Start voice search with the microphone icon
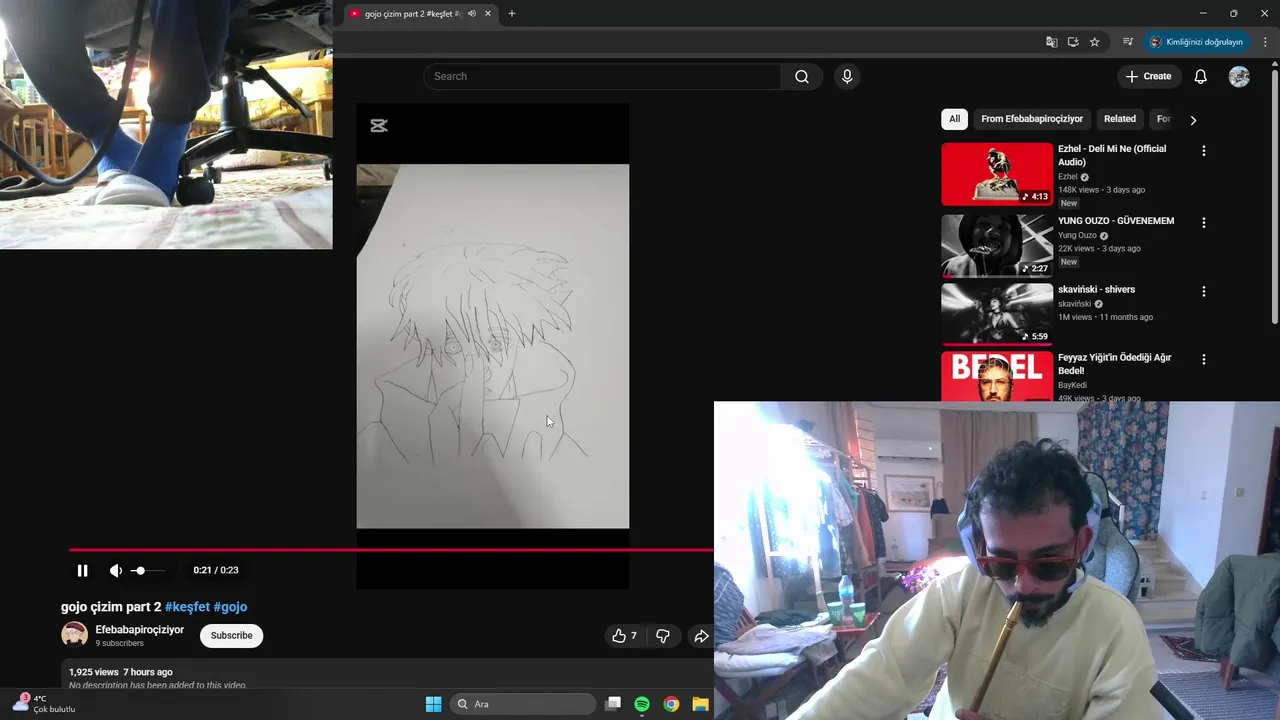 (847, 76)
